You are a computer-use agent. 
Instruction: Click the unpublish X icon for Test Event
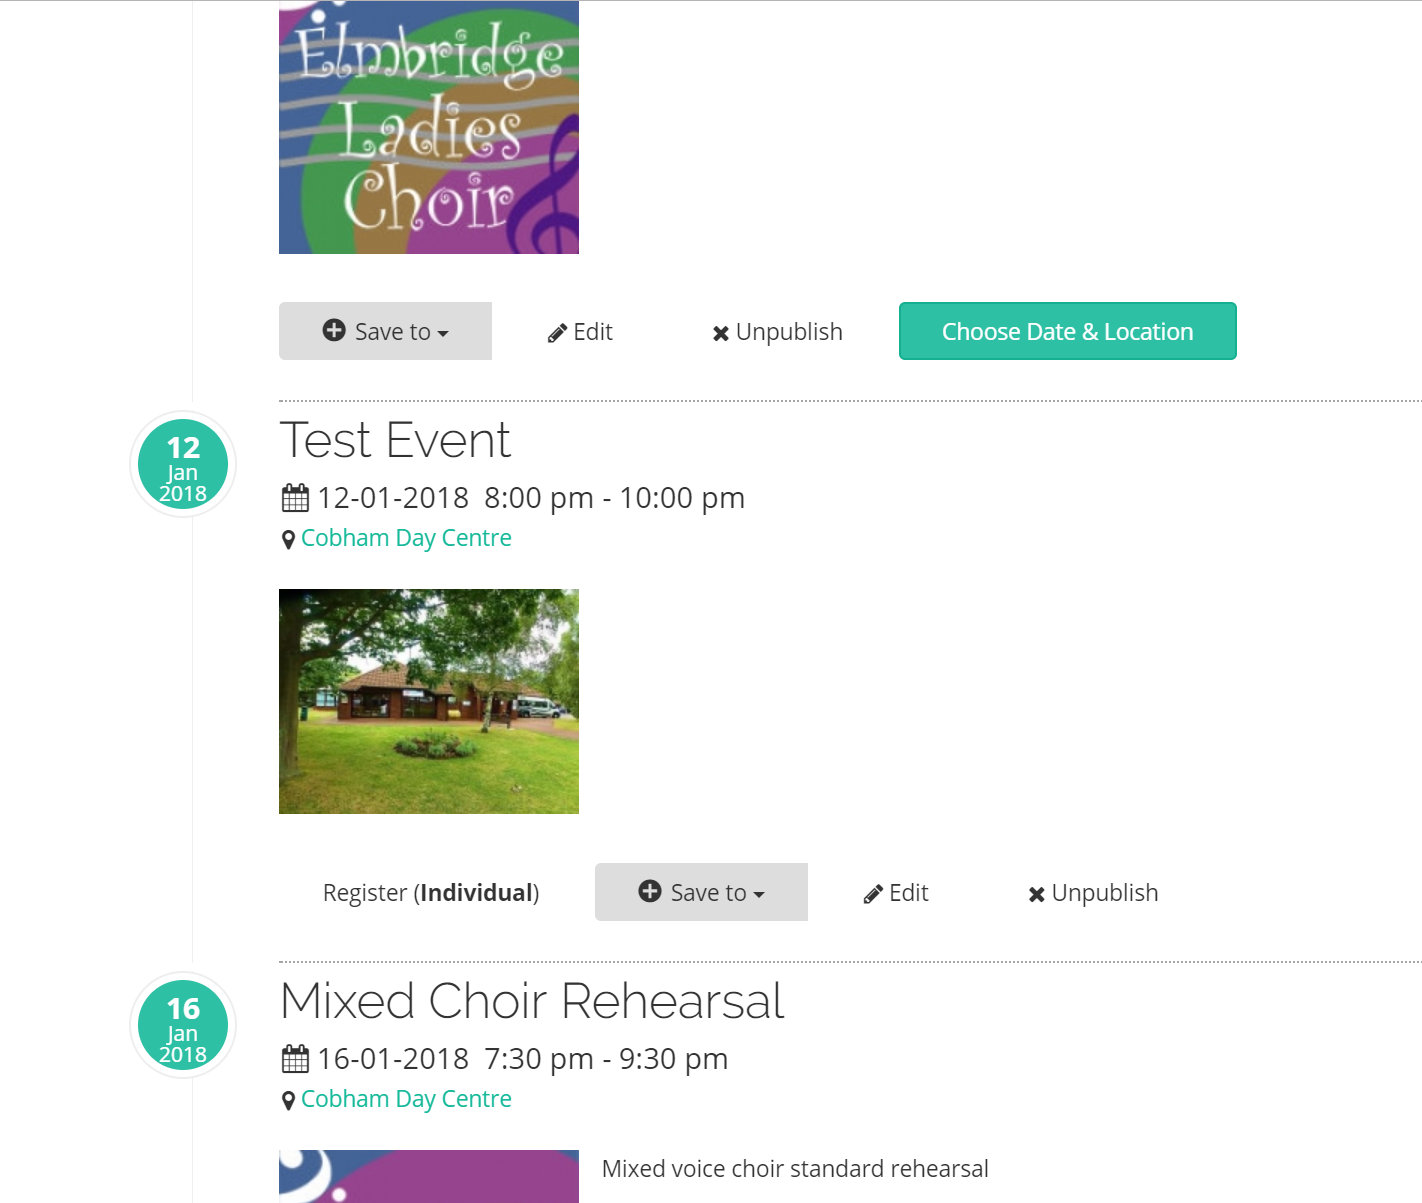1036,894
